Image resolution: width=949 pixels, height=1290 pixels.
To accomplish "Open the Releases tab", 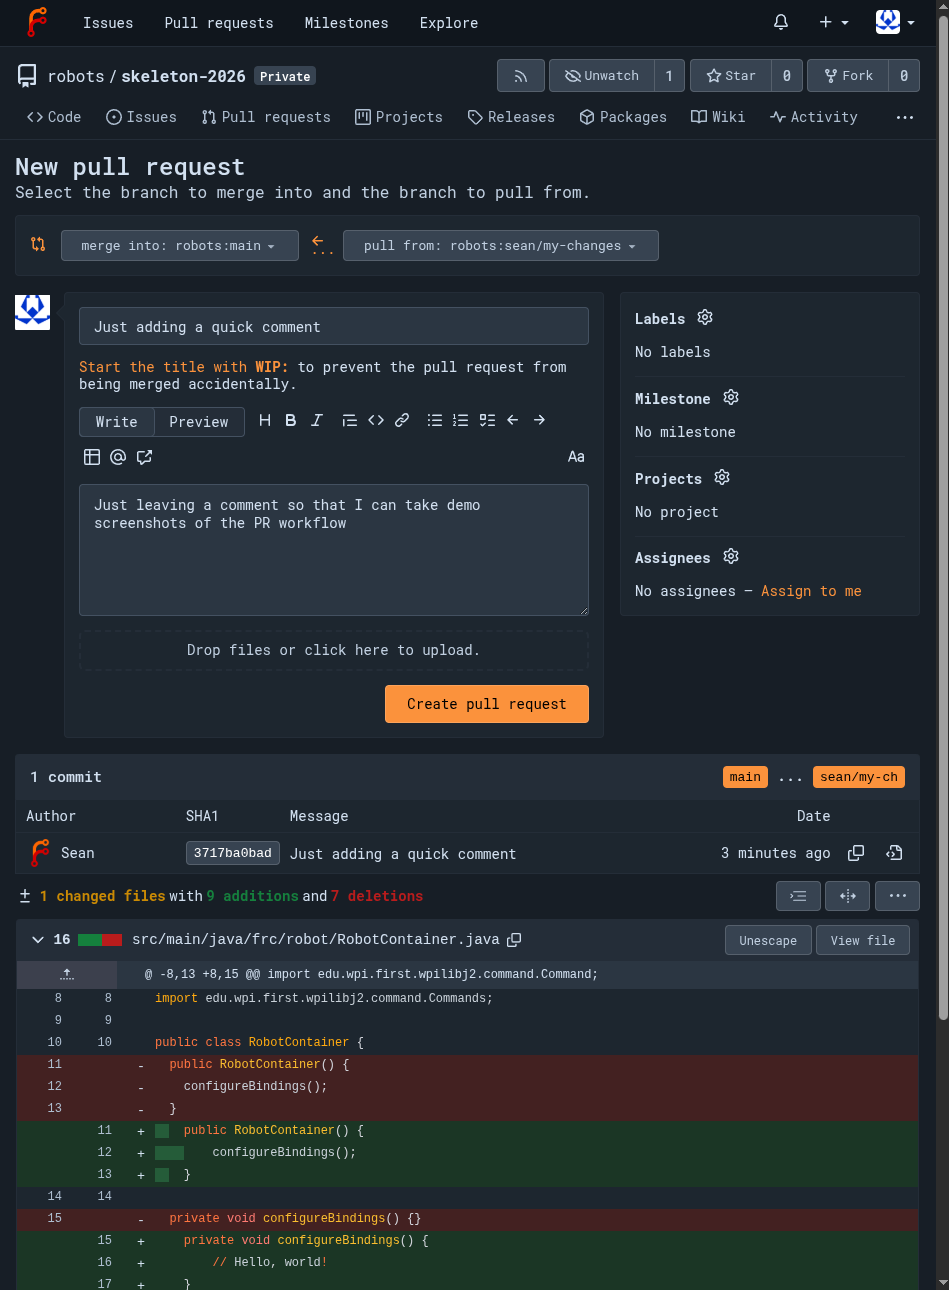I will [x=511, y=117].
